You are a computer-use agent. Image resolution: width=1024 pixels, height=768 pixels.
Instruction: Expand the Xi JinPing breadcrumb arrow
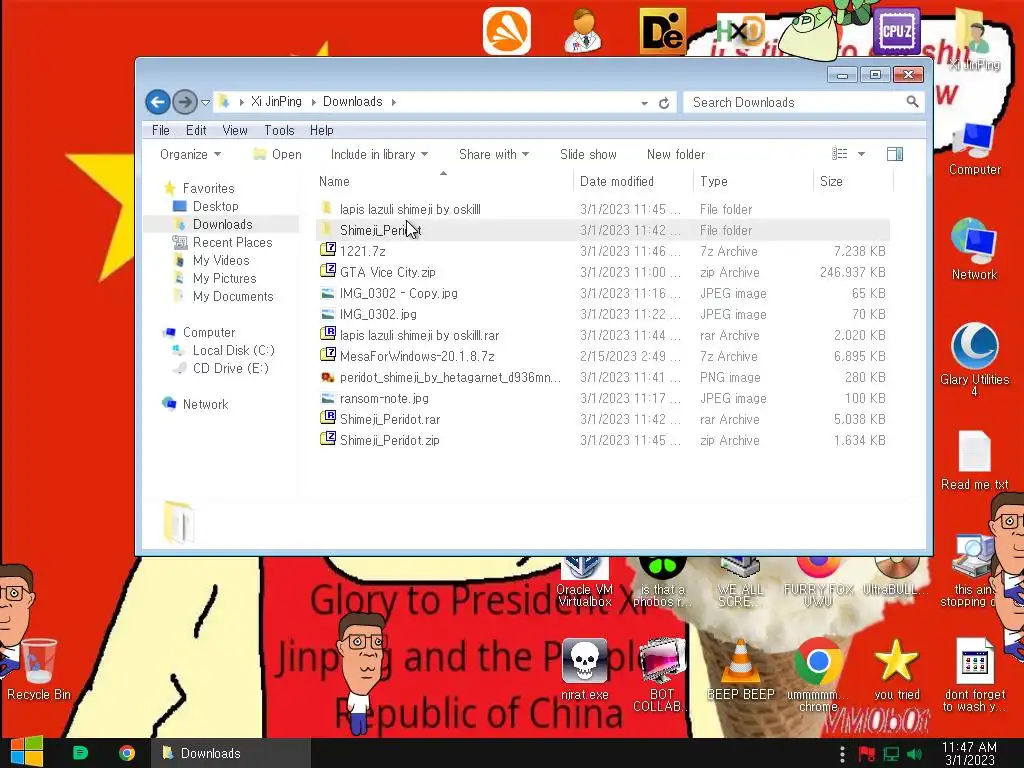pyautogui.click(x=313, y=102)
